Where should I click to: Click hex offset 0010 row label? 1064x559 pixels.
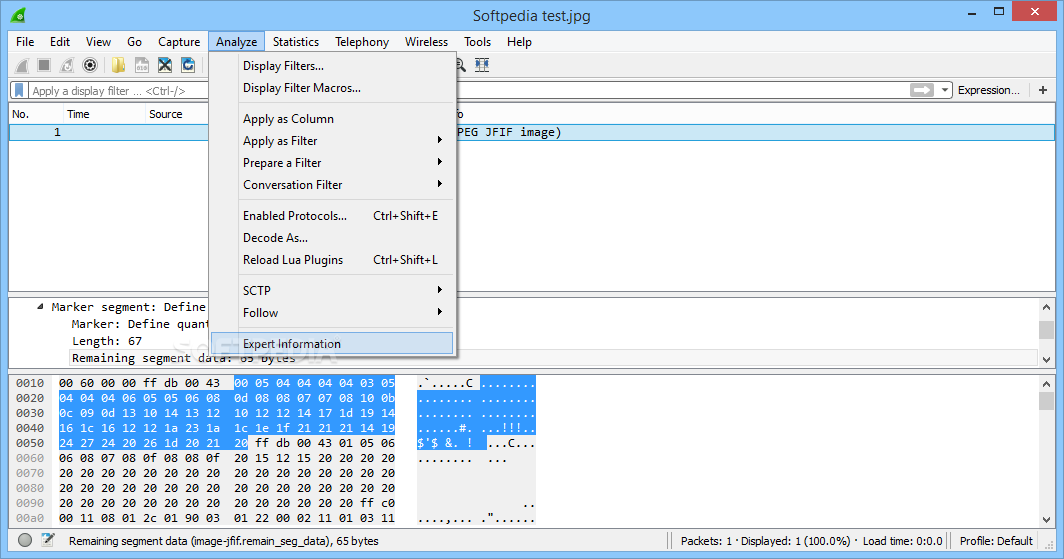(30, 383)
